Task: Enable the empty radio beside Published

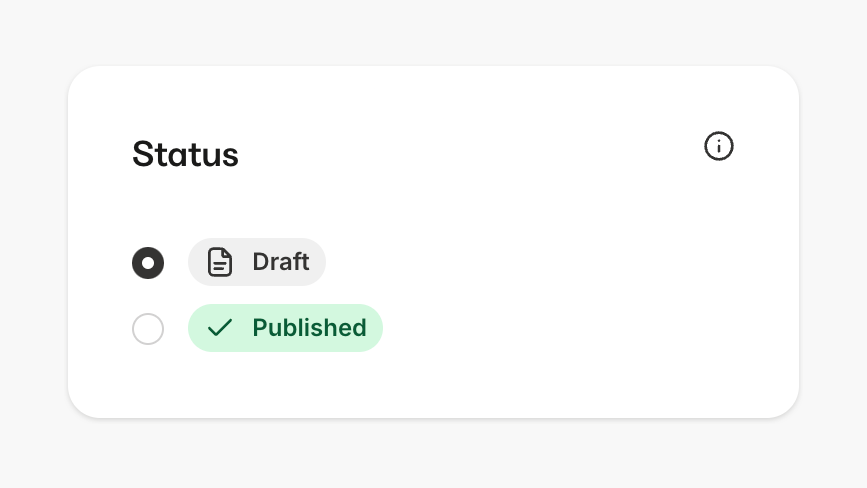Action: (x=148, y=329)
